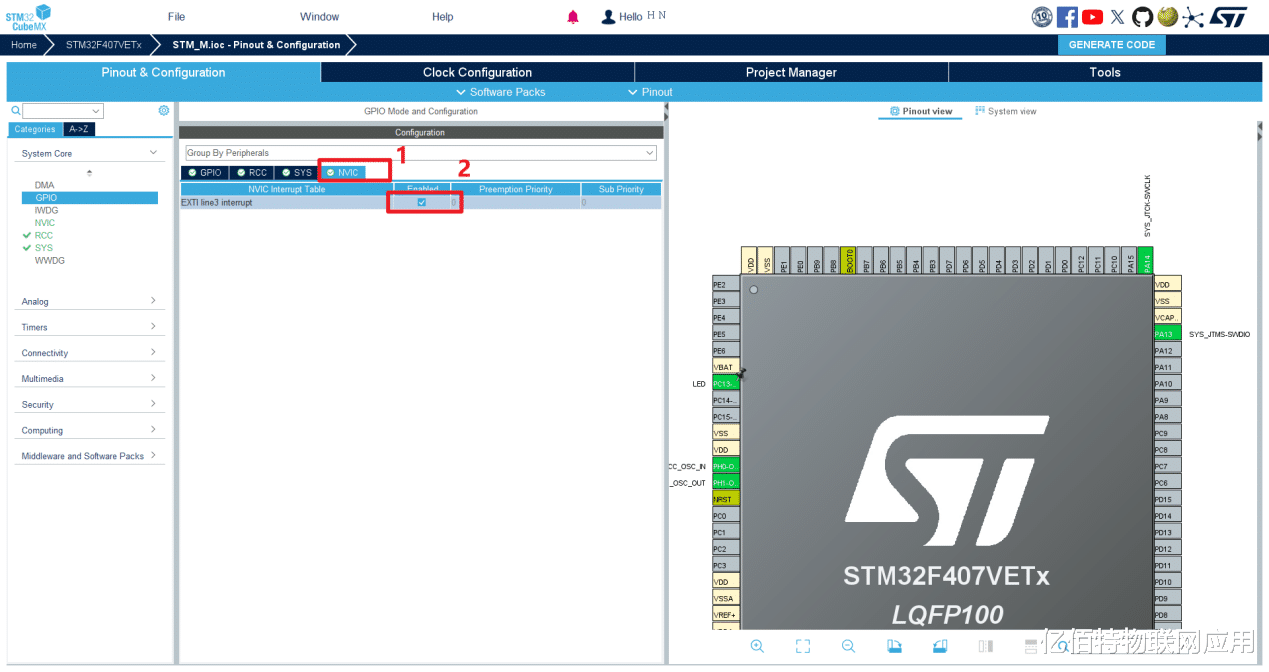Click the Pinout view chip icon

(894, 111)
